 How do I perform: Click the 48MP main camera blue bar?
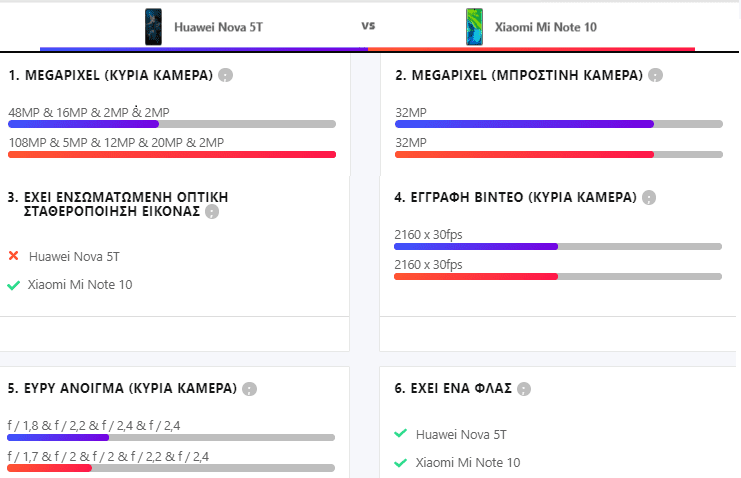84,124
